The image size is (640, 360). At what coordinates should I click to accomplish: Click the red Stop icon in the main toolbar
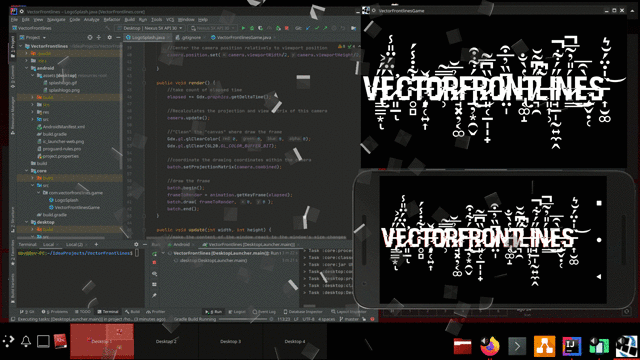[287, 28]
